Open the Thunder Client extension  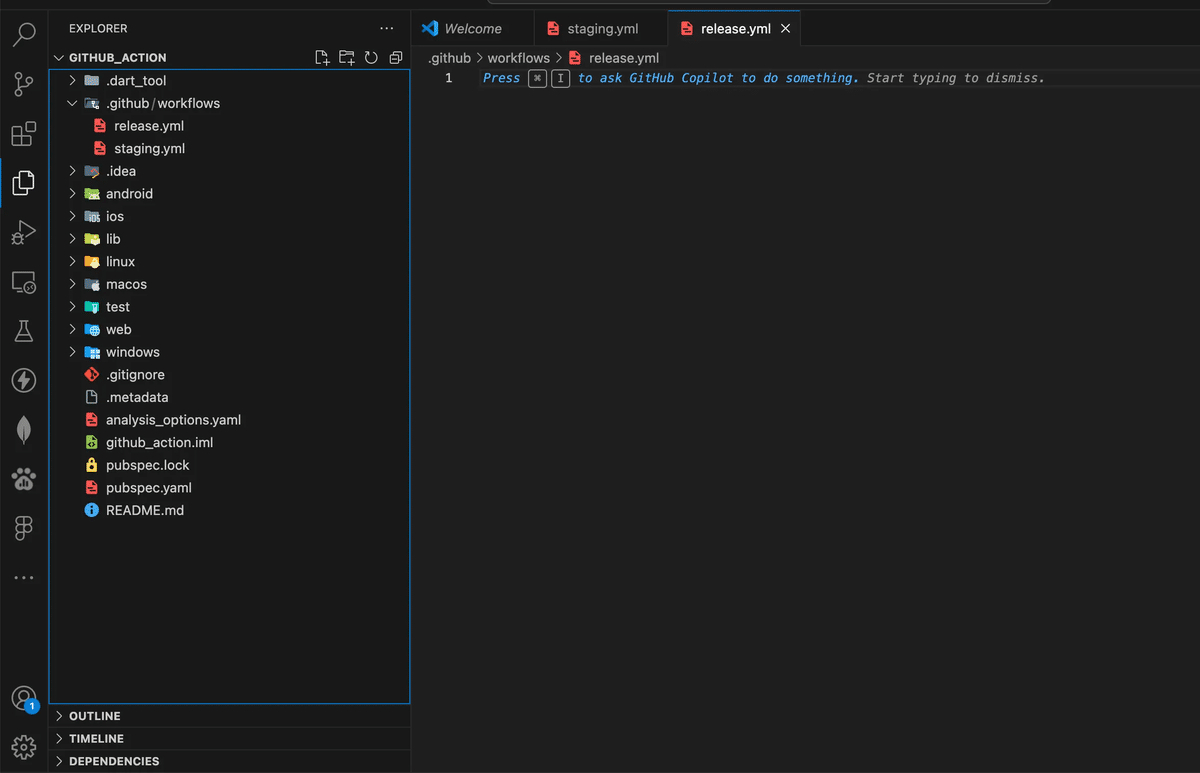pyautogui.click(x=24, y=380)
